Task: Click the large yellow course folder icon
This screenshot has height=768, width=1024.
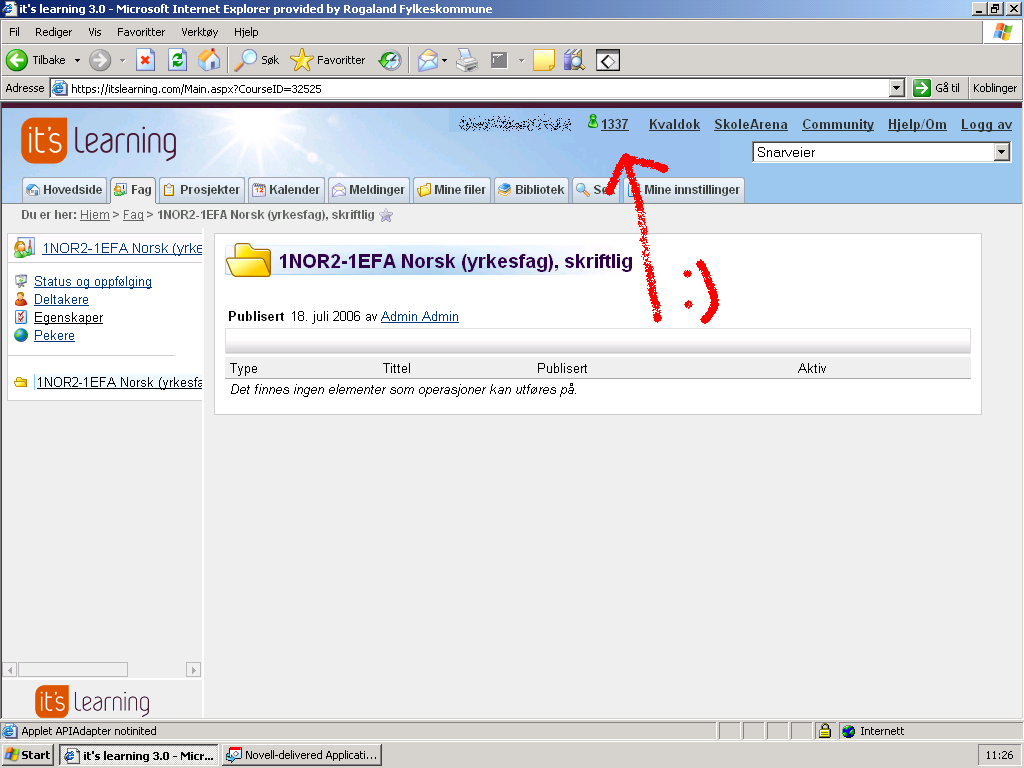Action: 248,260
